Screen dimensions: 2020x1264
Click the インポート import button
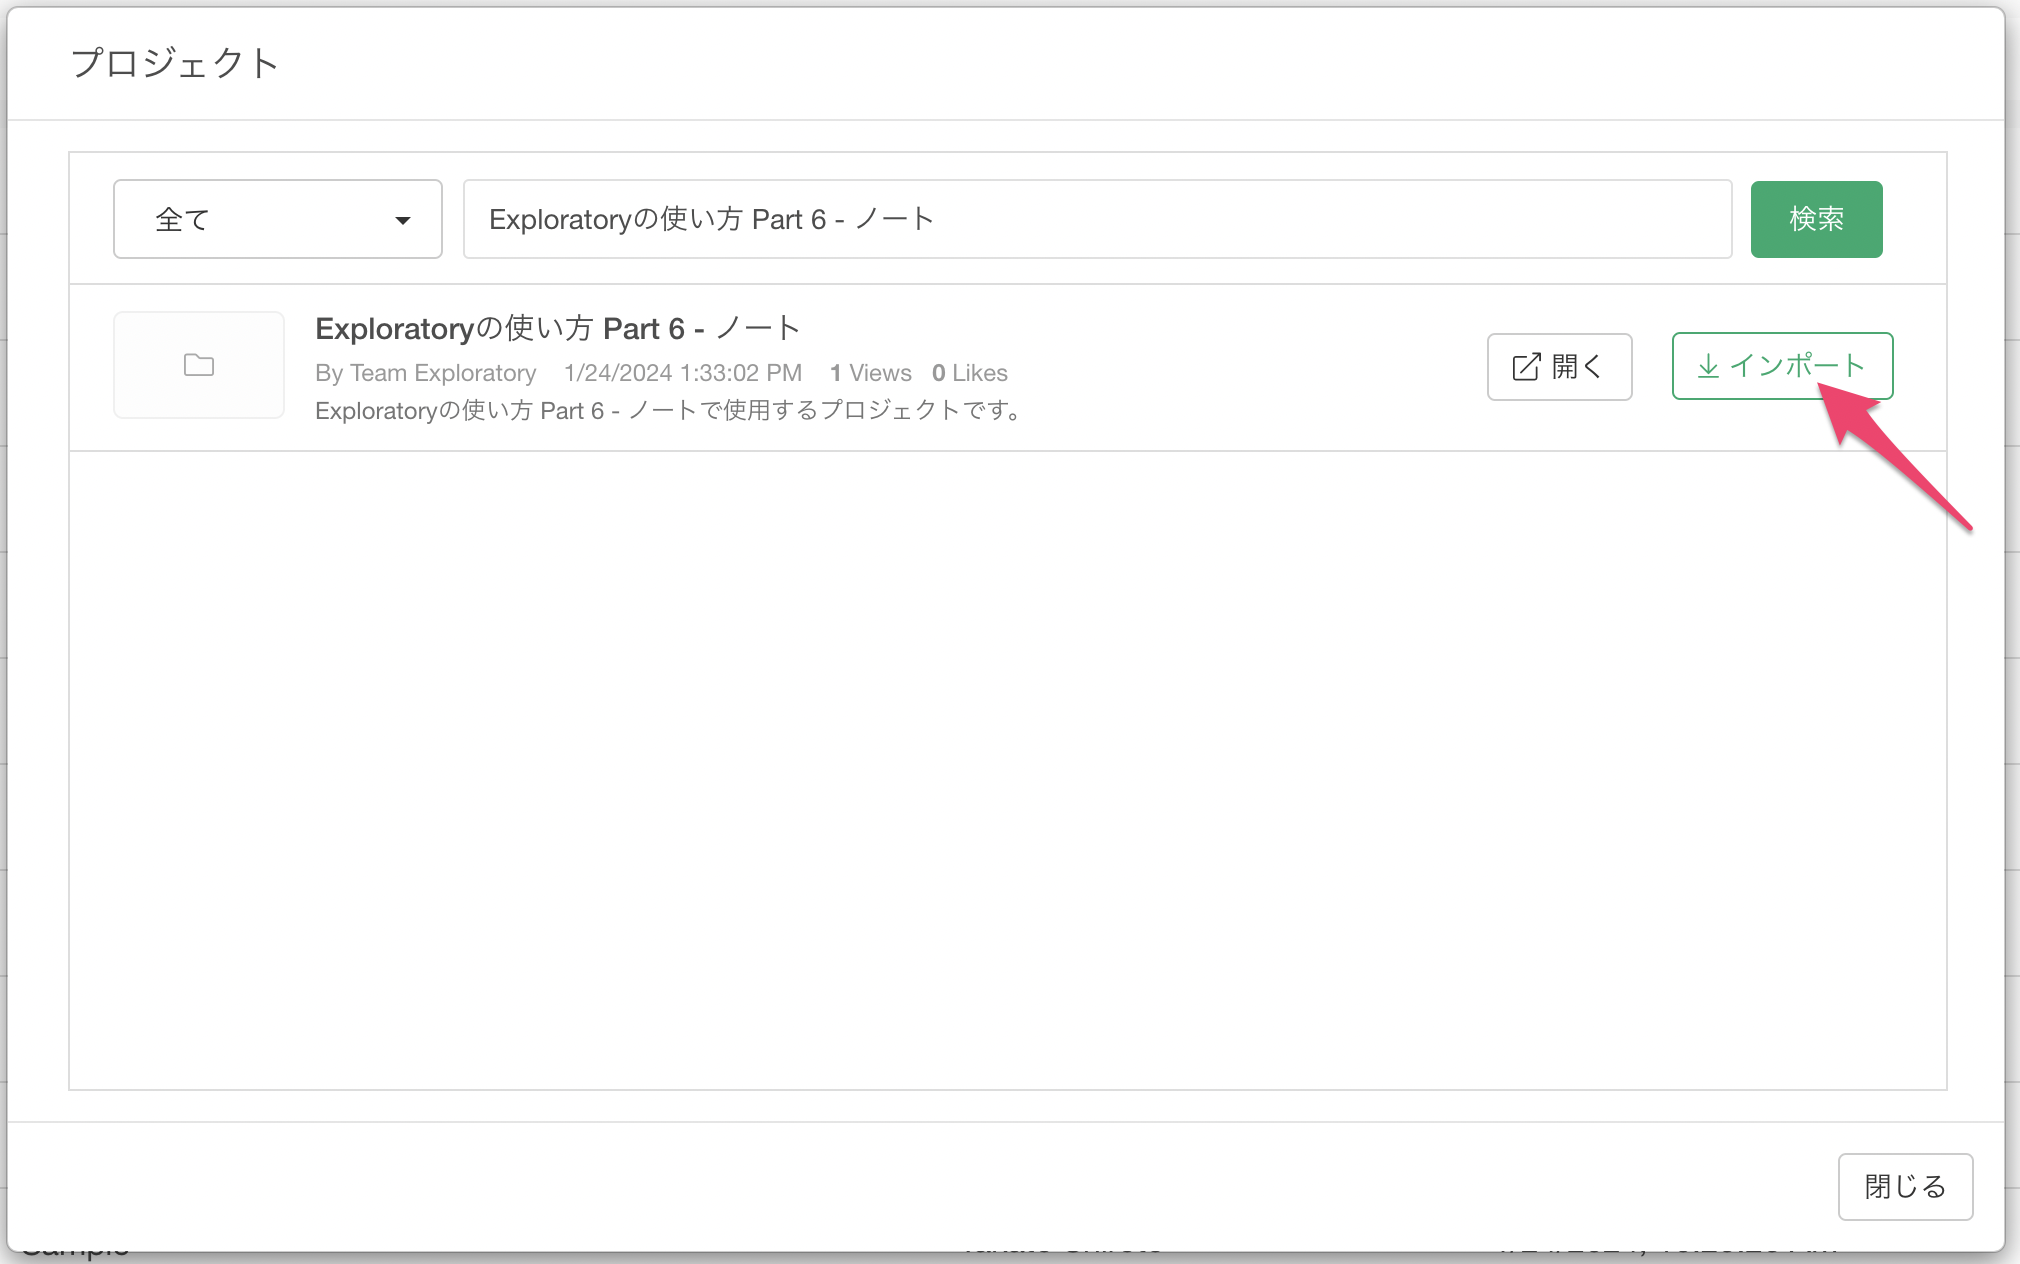click(1782, 366)
